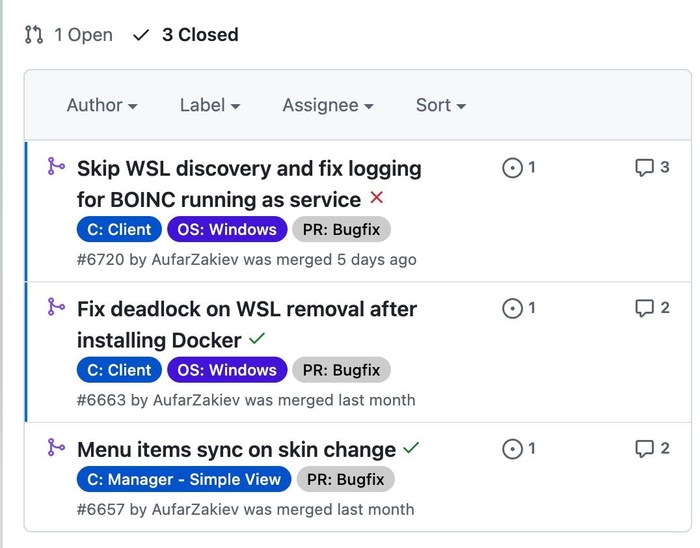Open 'Menu items sync on skin change' PR
The image size is (700, 548).
click(x=236, y=449)
